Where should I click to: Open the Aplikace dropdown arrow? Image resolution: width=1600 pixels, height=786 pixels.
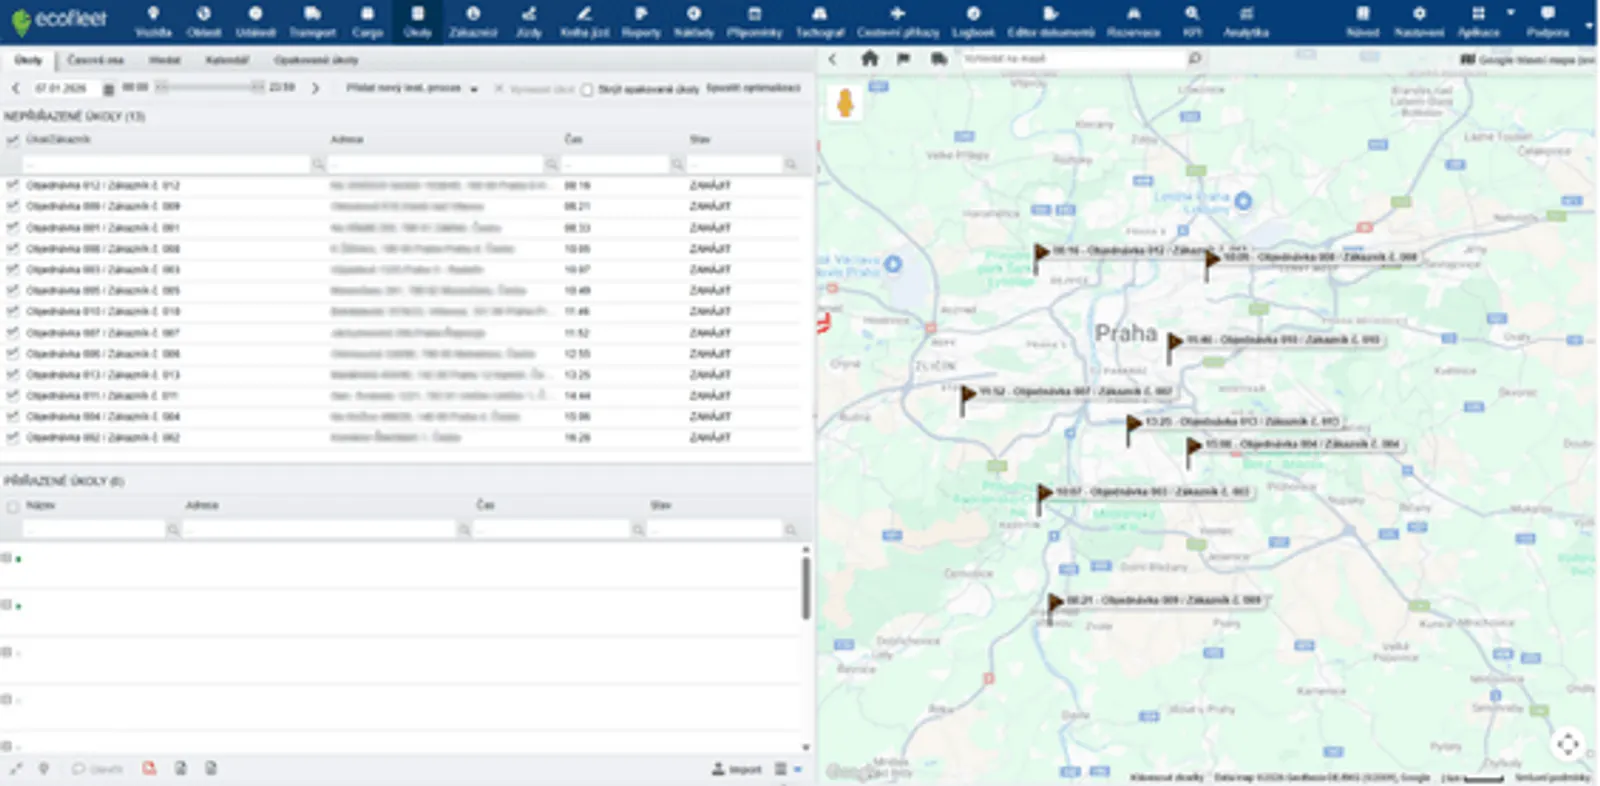click(1510, 13)
